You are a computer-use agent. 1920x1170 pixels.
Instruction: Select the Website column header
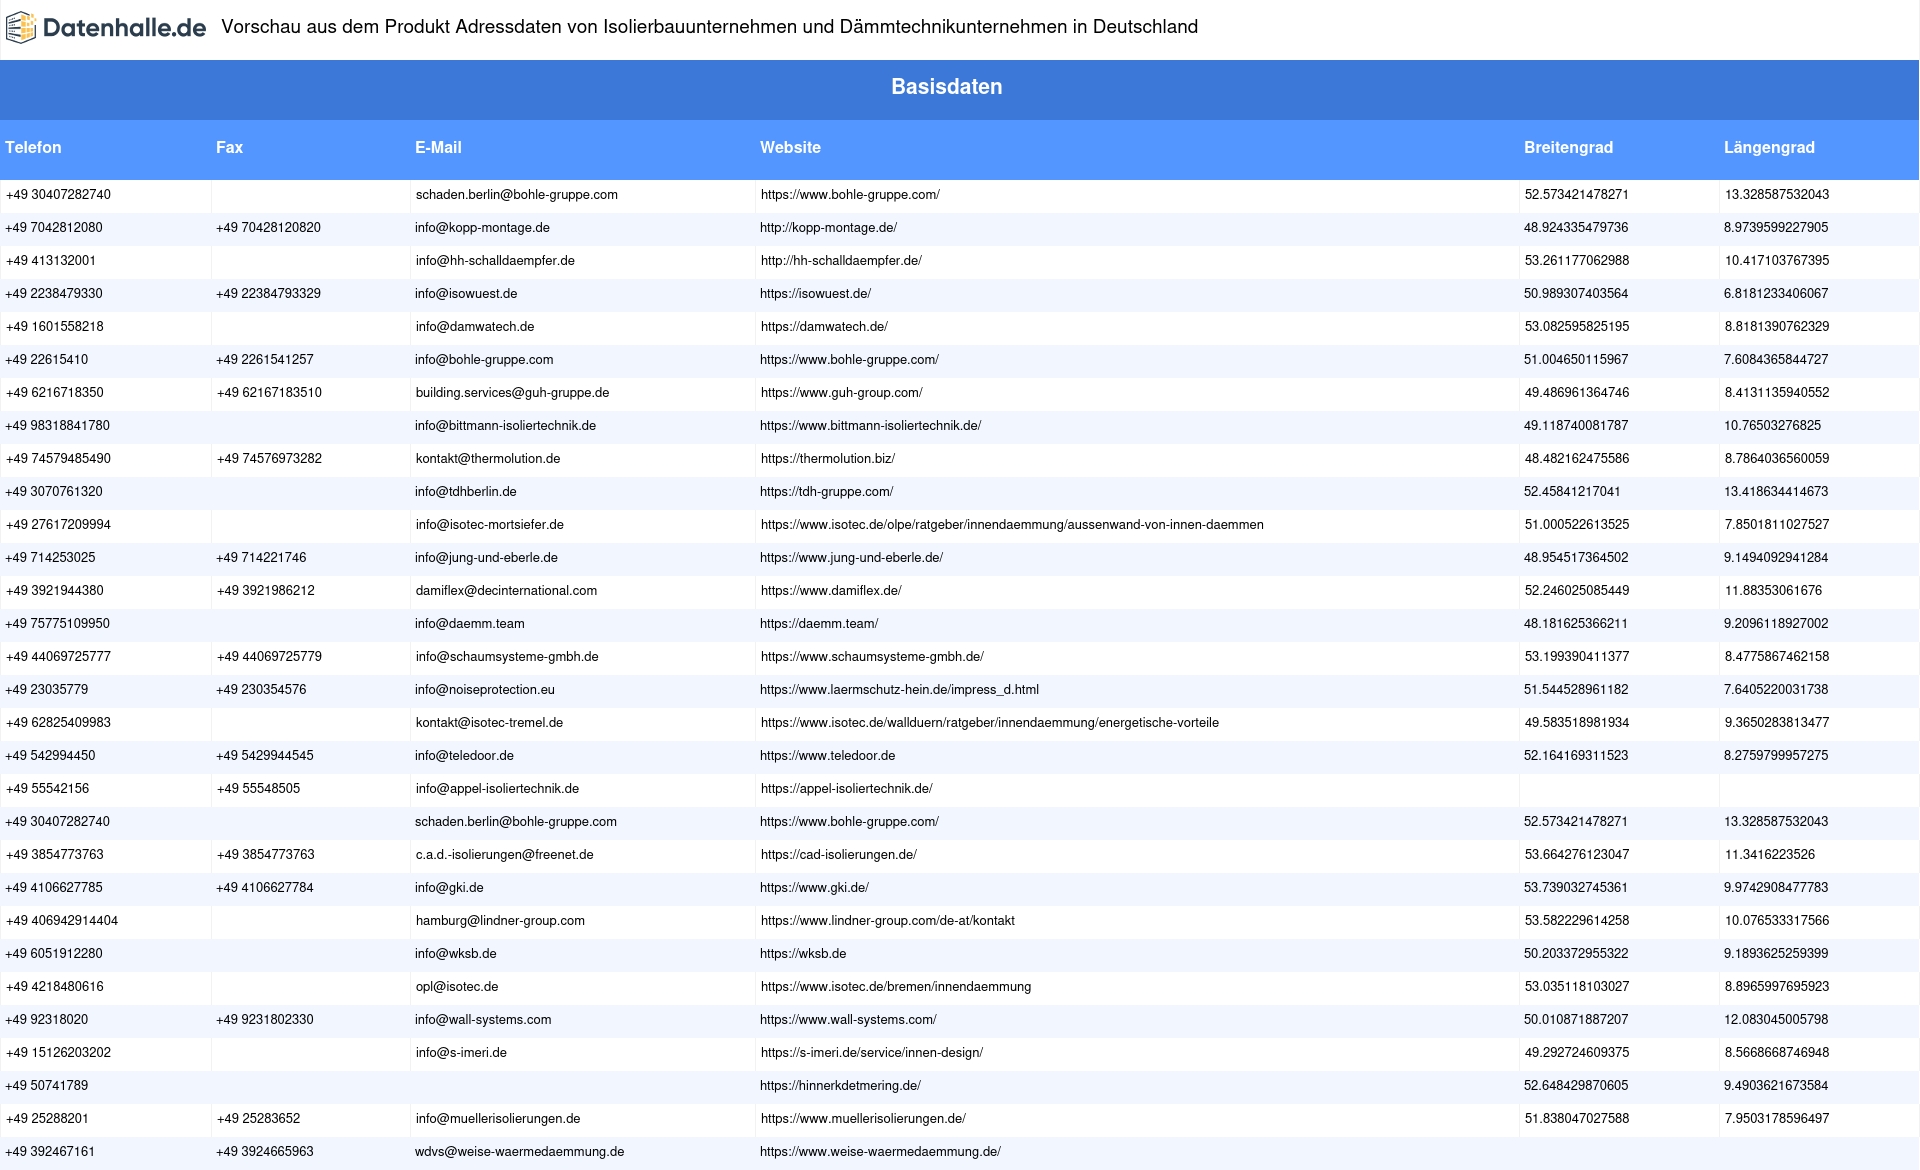(x=790, y=147)
